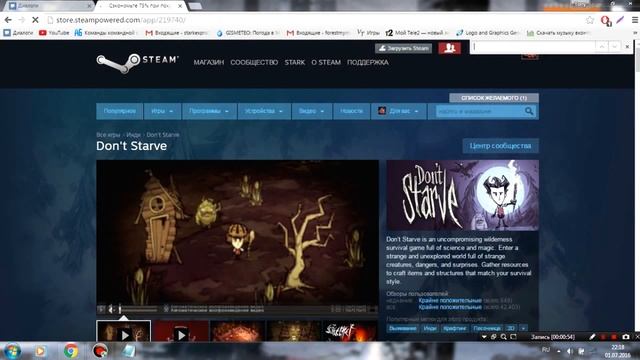This screenshot has height=360, width=640.
Task: Open the red circular app on taskbar
Action: pyautogui.click(x=100, y=351)
